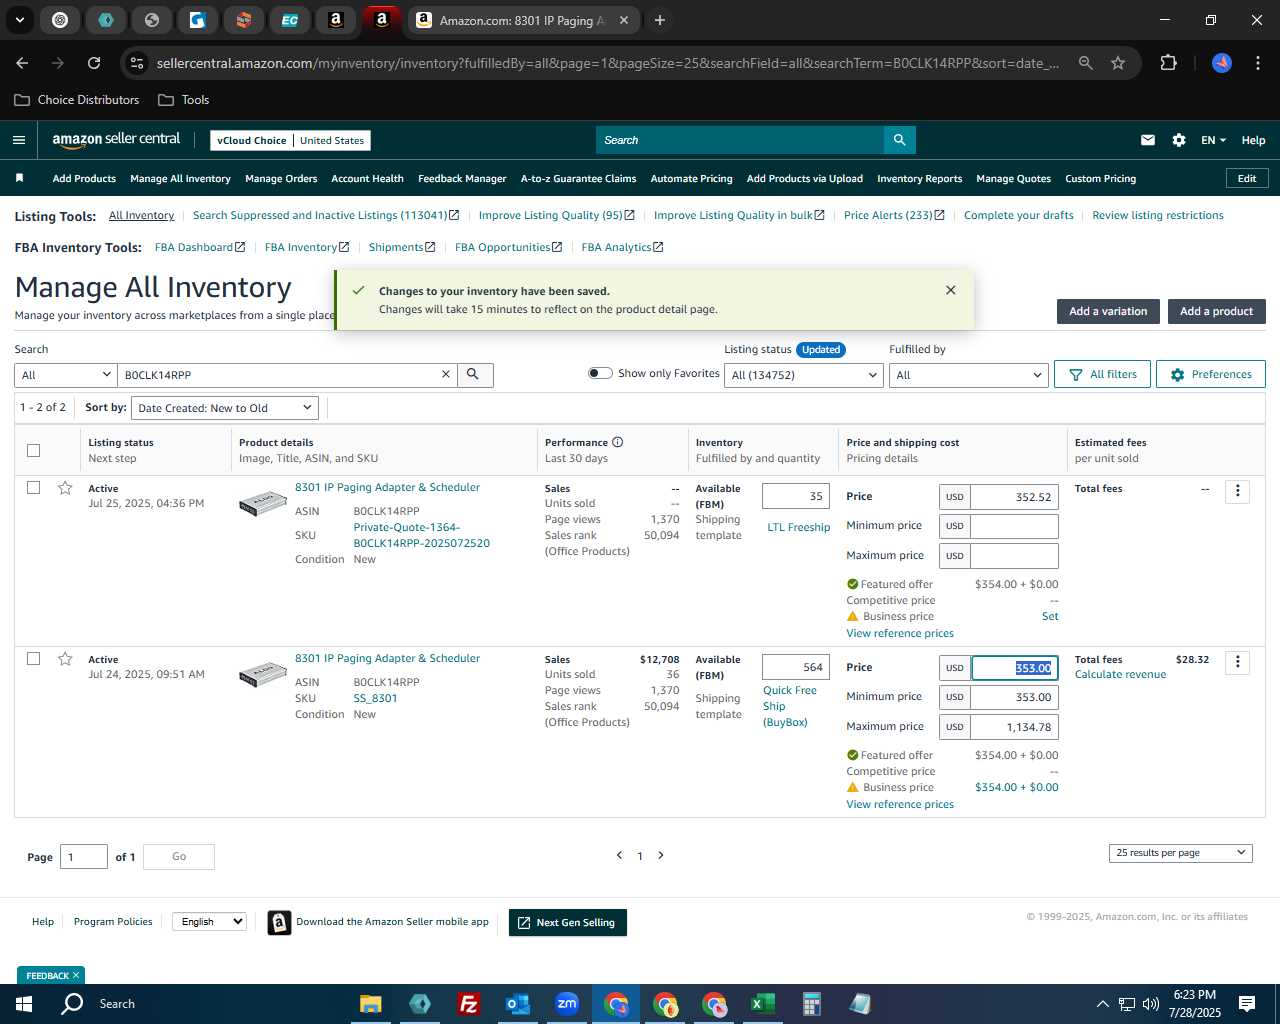The height and width of the screenshot is (1024, 1280).
Task: Select the Private-Quote listing checkbox
Action: 33,488
